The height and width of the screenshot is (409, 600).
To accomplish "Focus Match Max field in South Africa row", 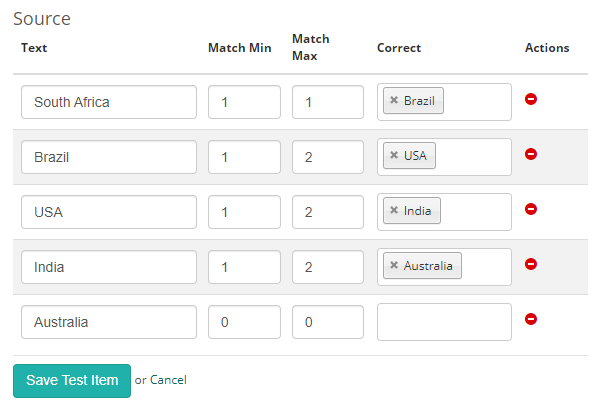I will click(328, 102).
